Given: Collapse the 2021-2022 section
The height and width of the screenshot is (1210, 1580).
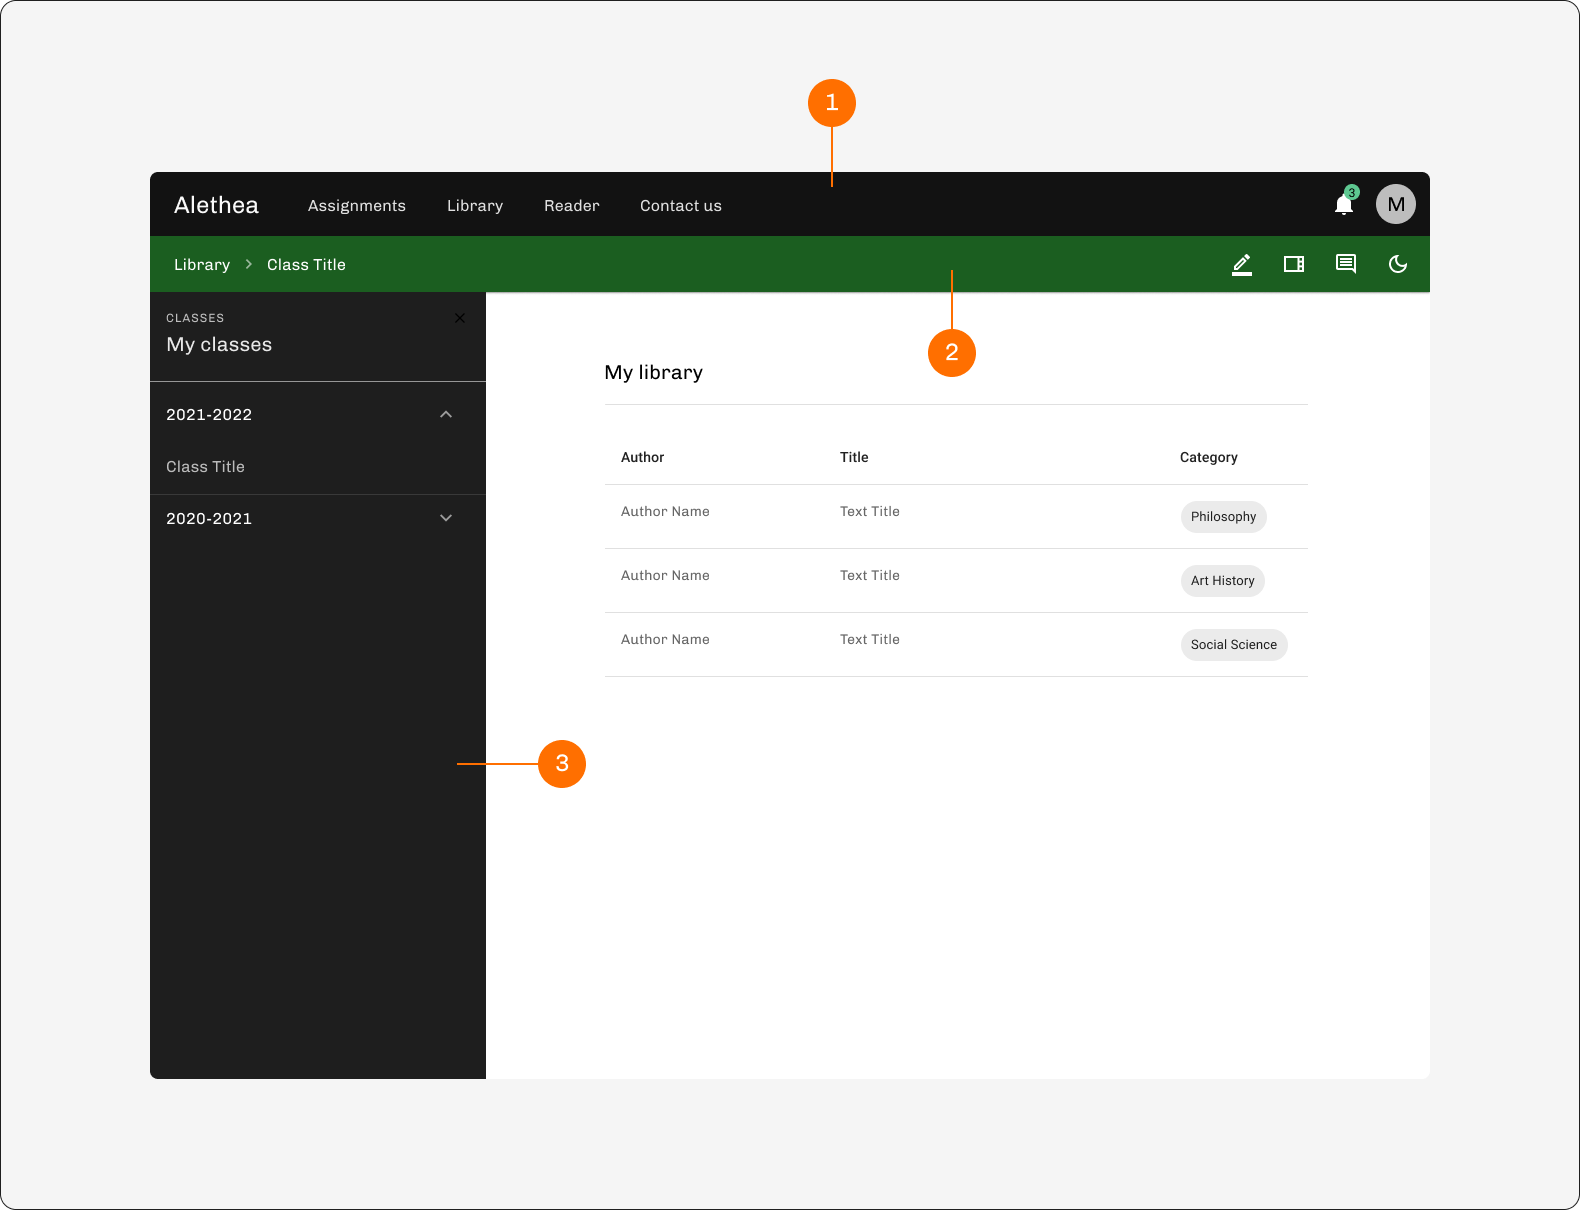Looking at the screenshot, I should [446, 414].
